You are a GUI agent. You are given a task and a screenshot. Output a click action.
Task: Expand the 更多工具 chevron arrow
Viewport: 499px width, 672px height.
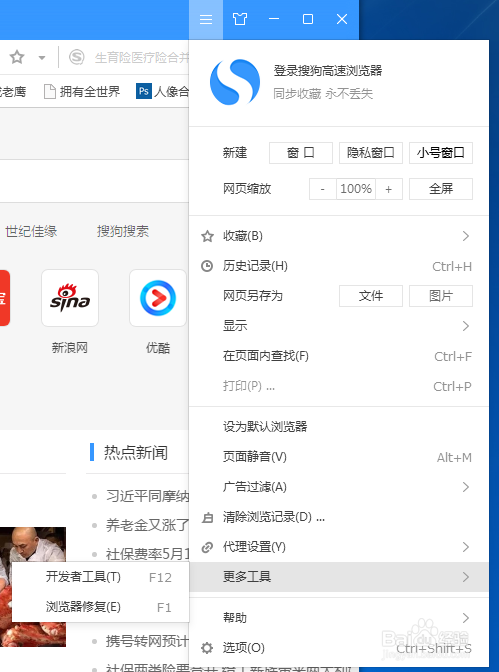(x=466, y=577)
